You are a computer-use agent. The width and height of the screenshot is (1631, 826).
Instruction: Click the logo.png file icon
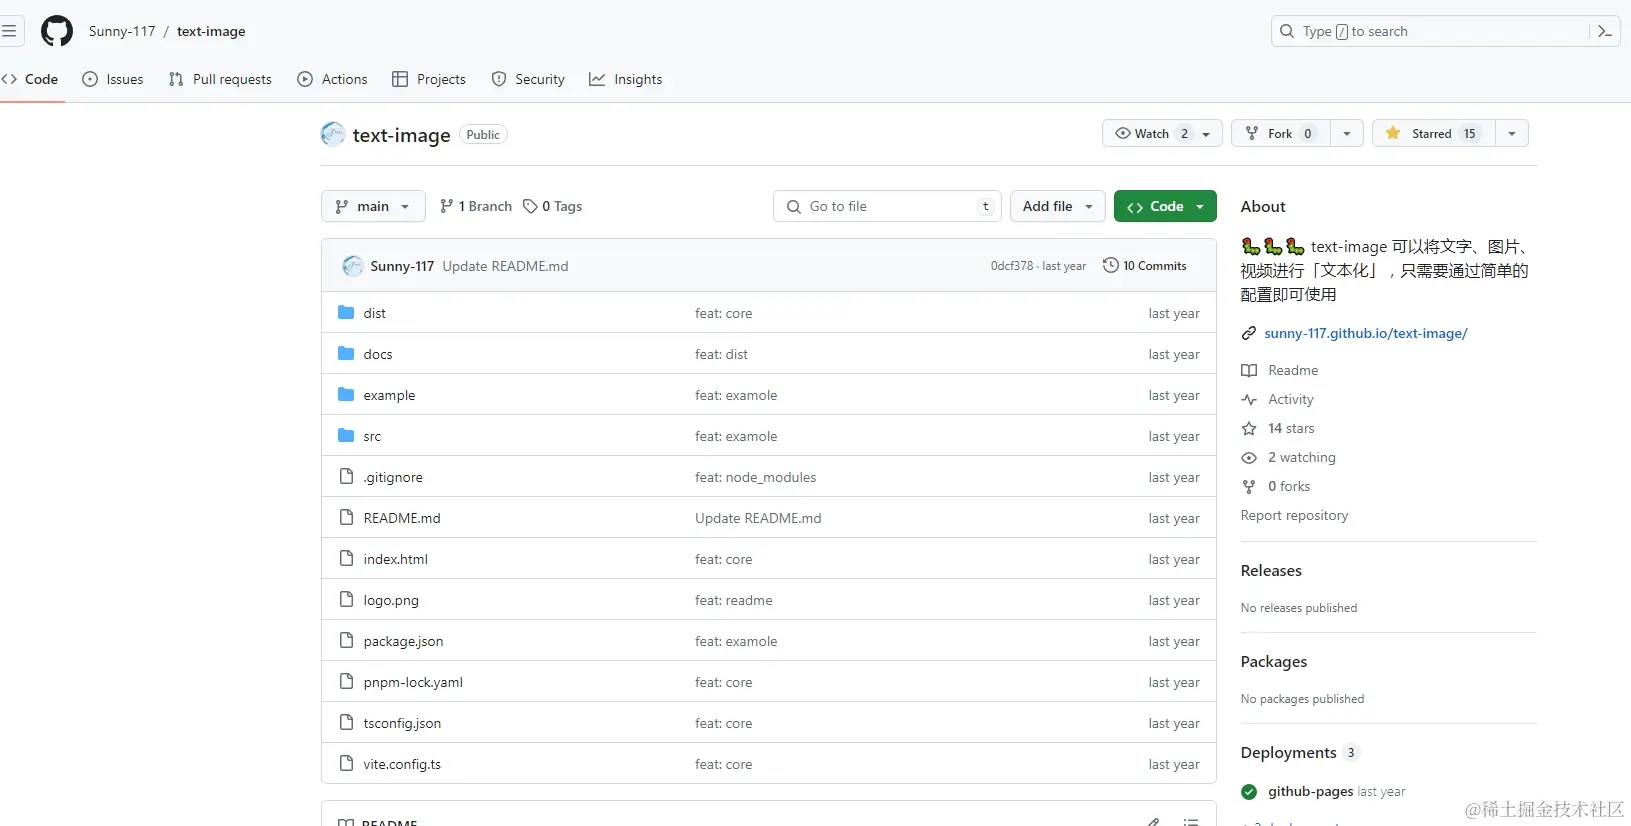pyautogui.click(x=346, y=600)
